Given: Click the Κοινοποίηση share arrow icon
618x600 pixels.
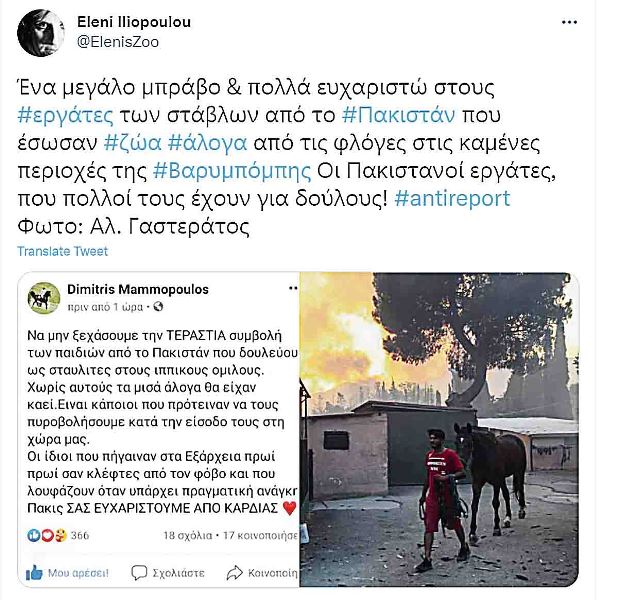Looking at the screenshot, I should (x=235, y=572).
